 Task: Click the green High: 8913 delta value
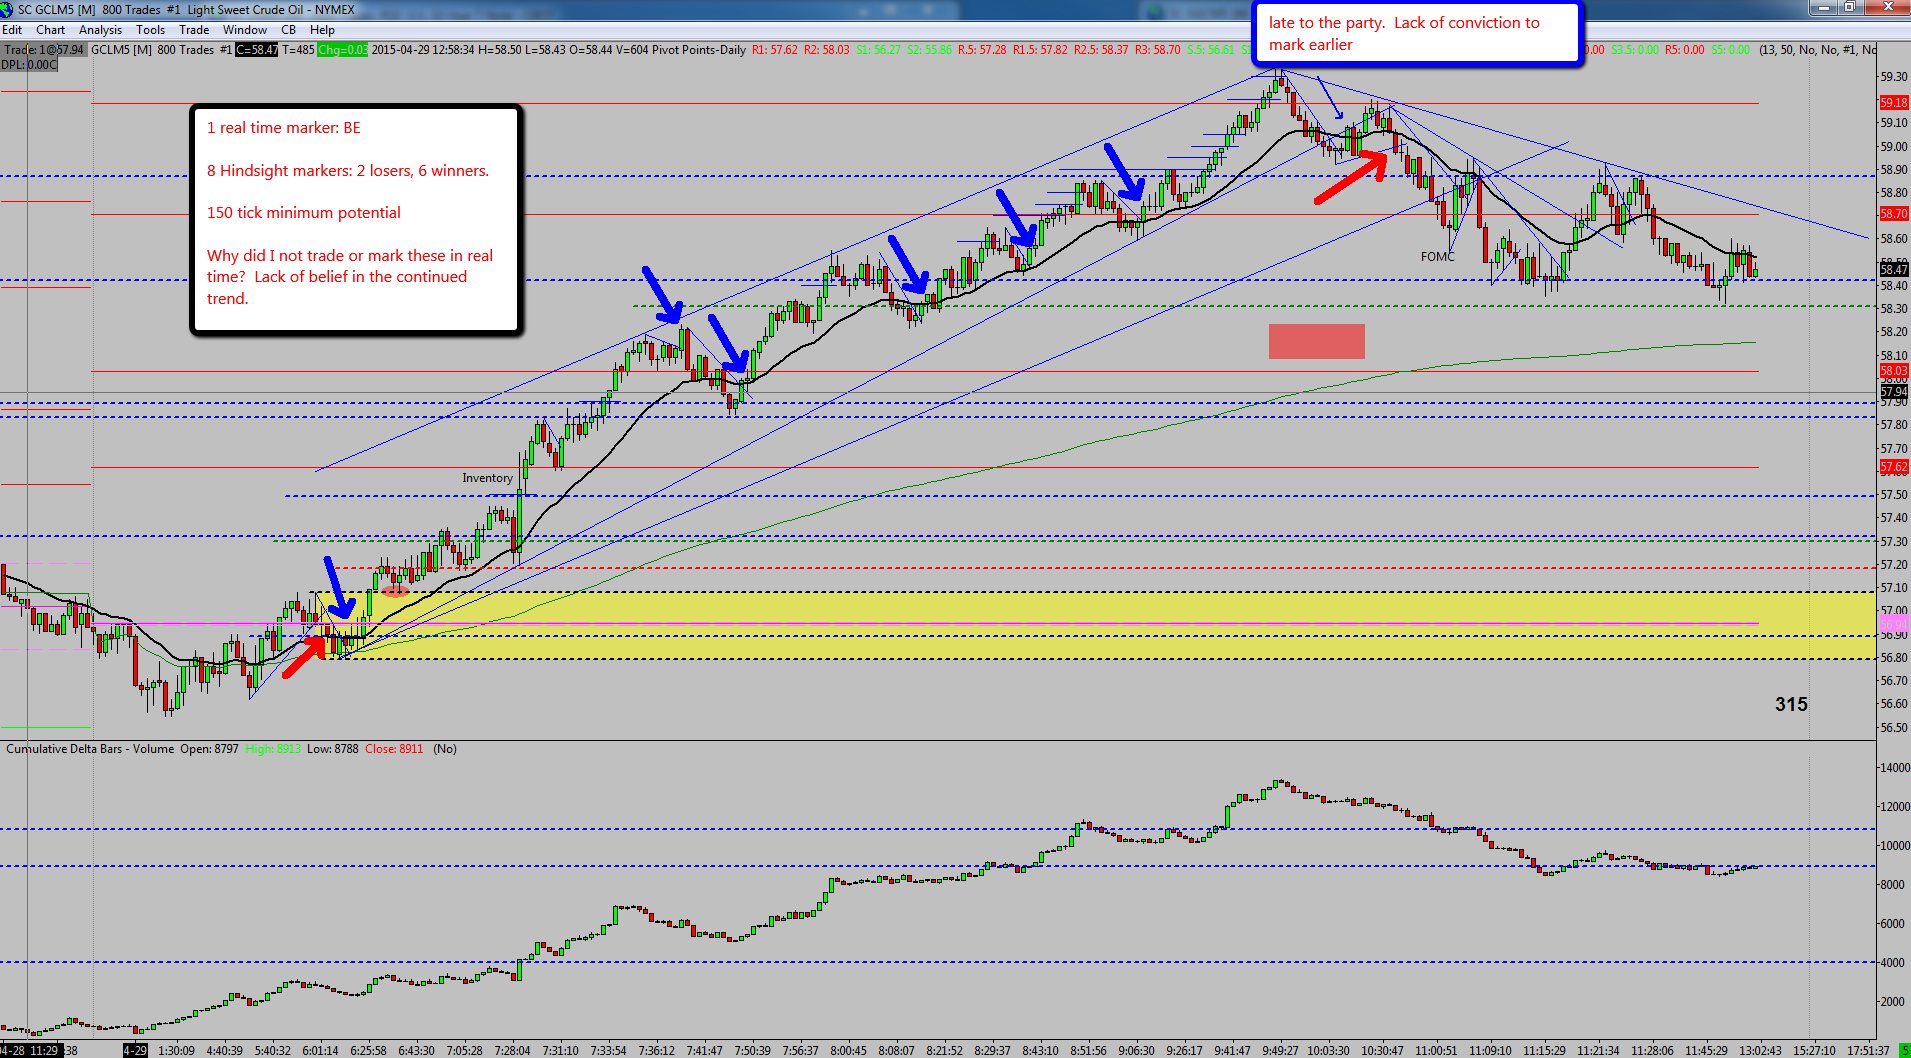click(273, 749)
